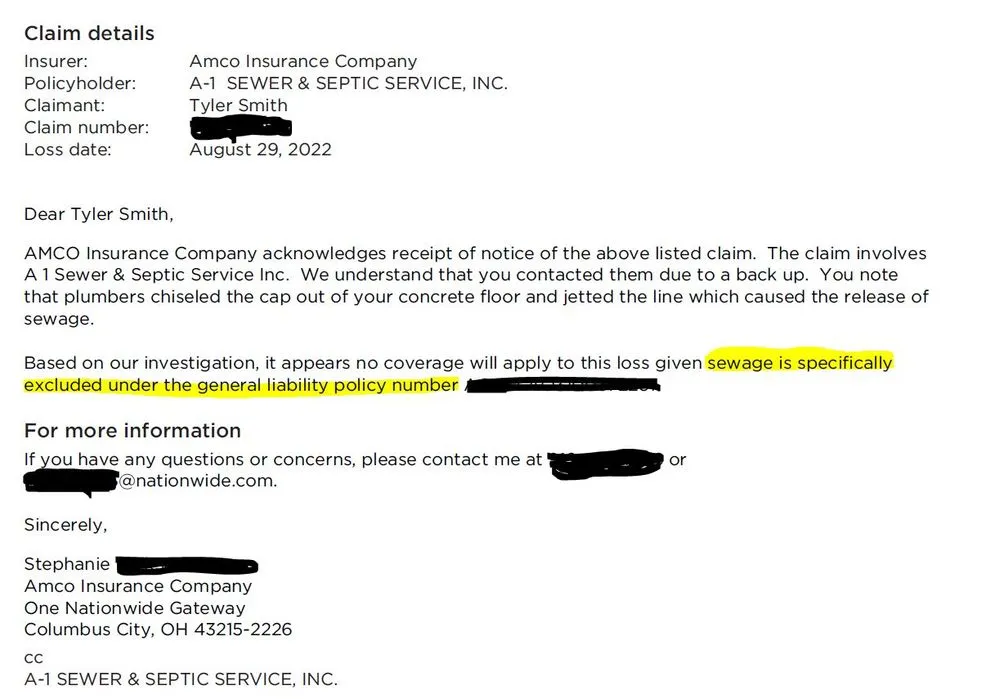Click the "Claim details" heading
The height and width of the screenshot is (699, 1000).
coord(89,33)
